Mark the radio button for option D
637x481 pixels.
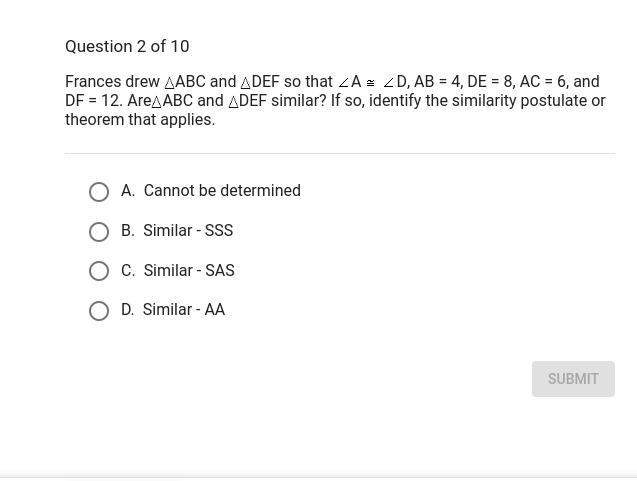click(x=99, y=311)
